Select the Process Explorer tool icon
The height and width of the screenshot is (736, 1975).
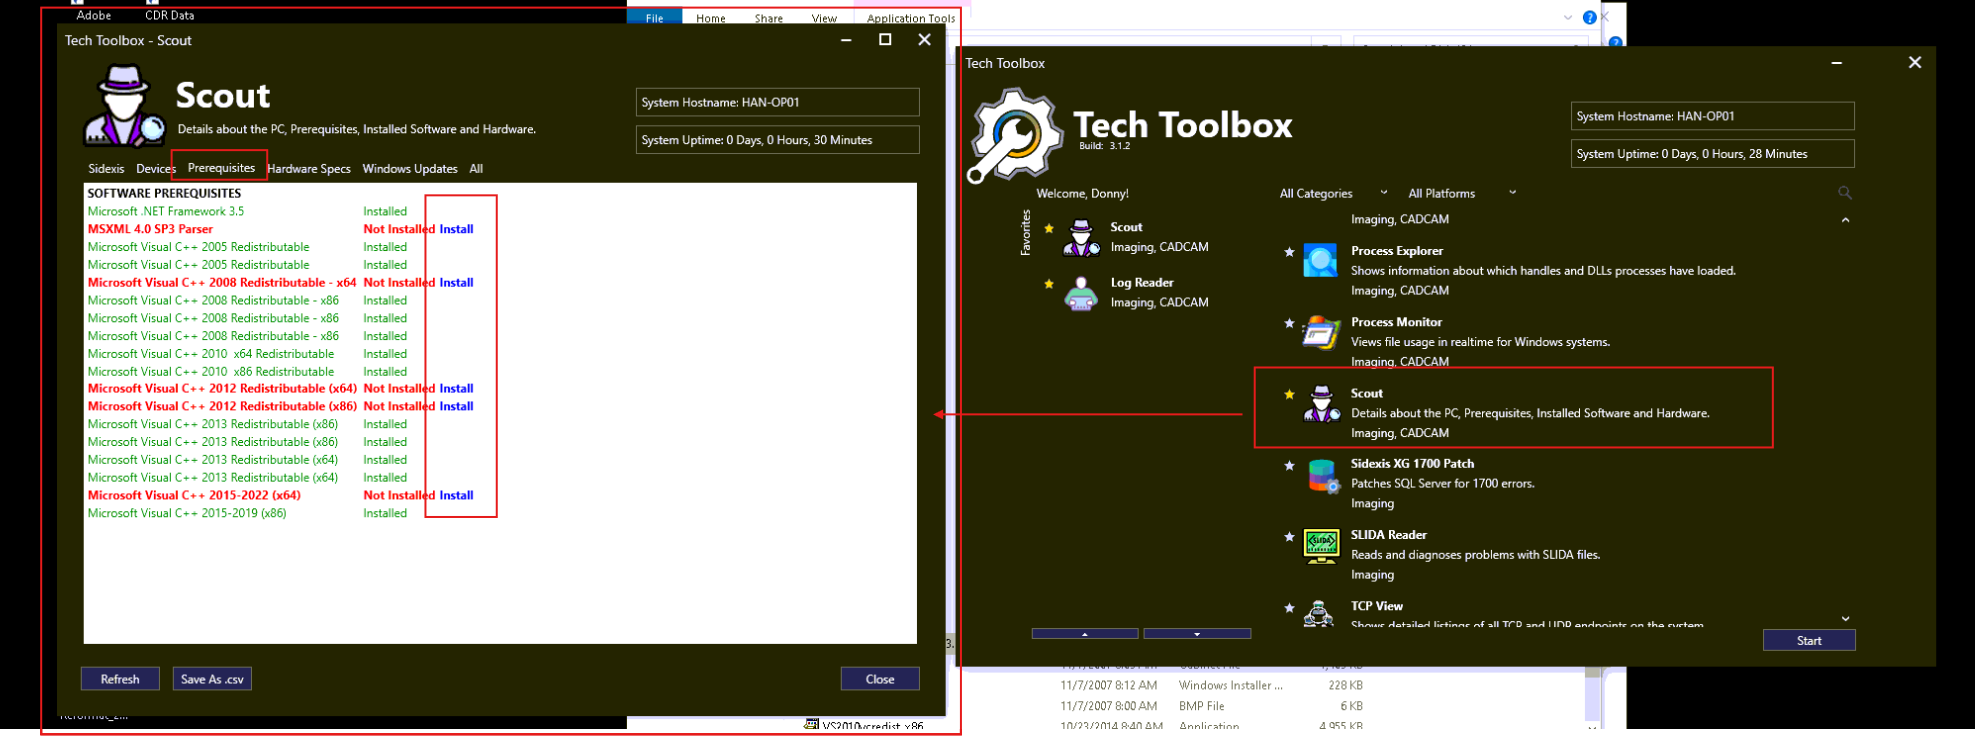point(1320,260)
